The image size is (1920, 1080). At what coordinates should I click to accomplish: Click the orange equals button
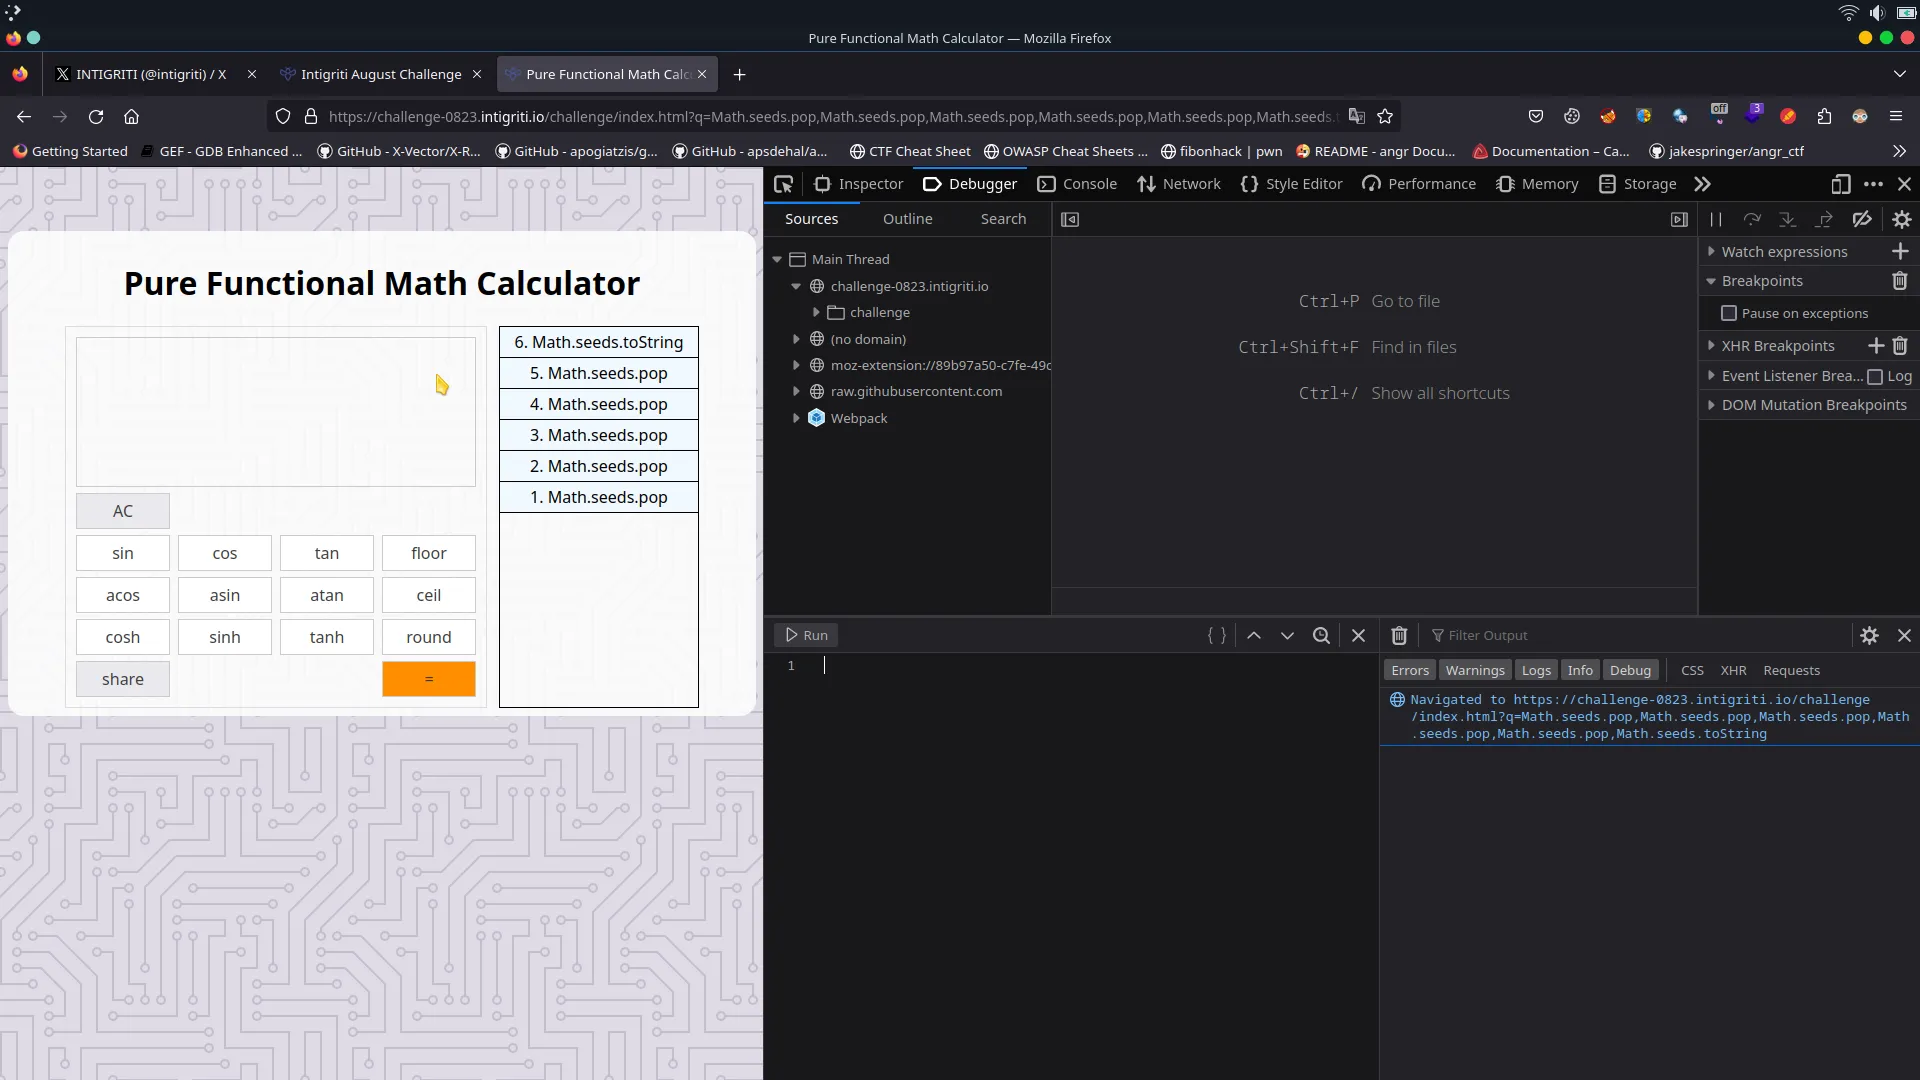(429, 679)
